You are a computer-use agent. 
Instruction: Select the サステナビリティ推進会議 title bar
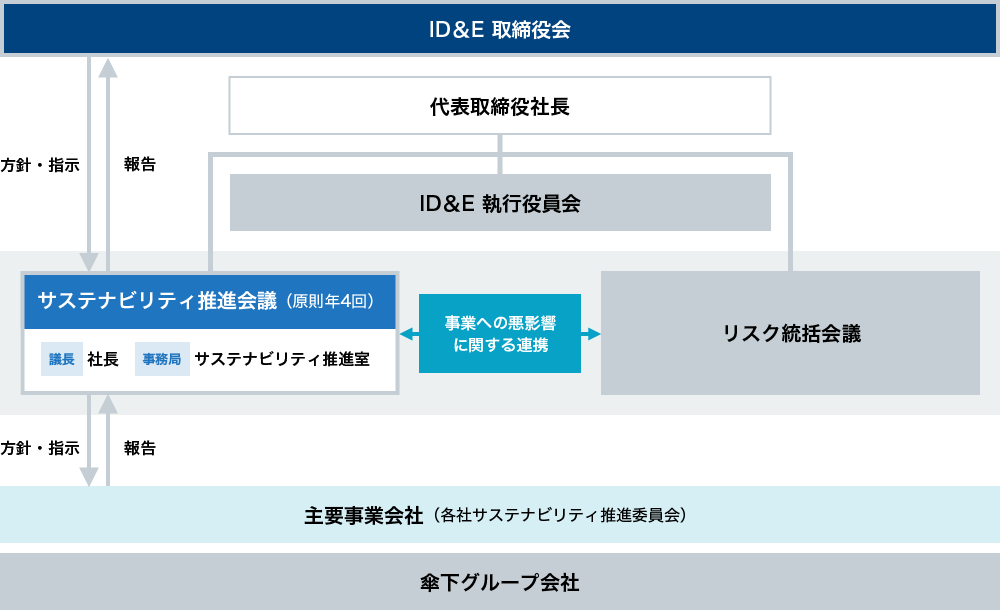tap(210, 302)
